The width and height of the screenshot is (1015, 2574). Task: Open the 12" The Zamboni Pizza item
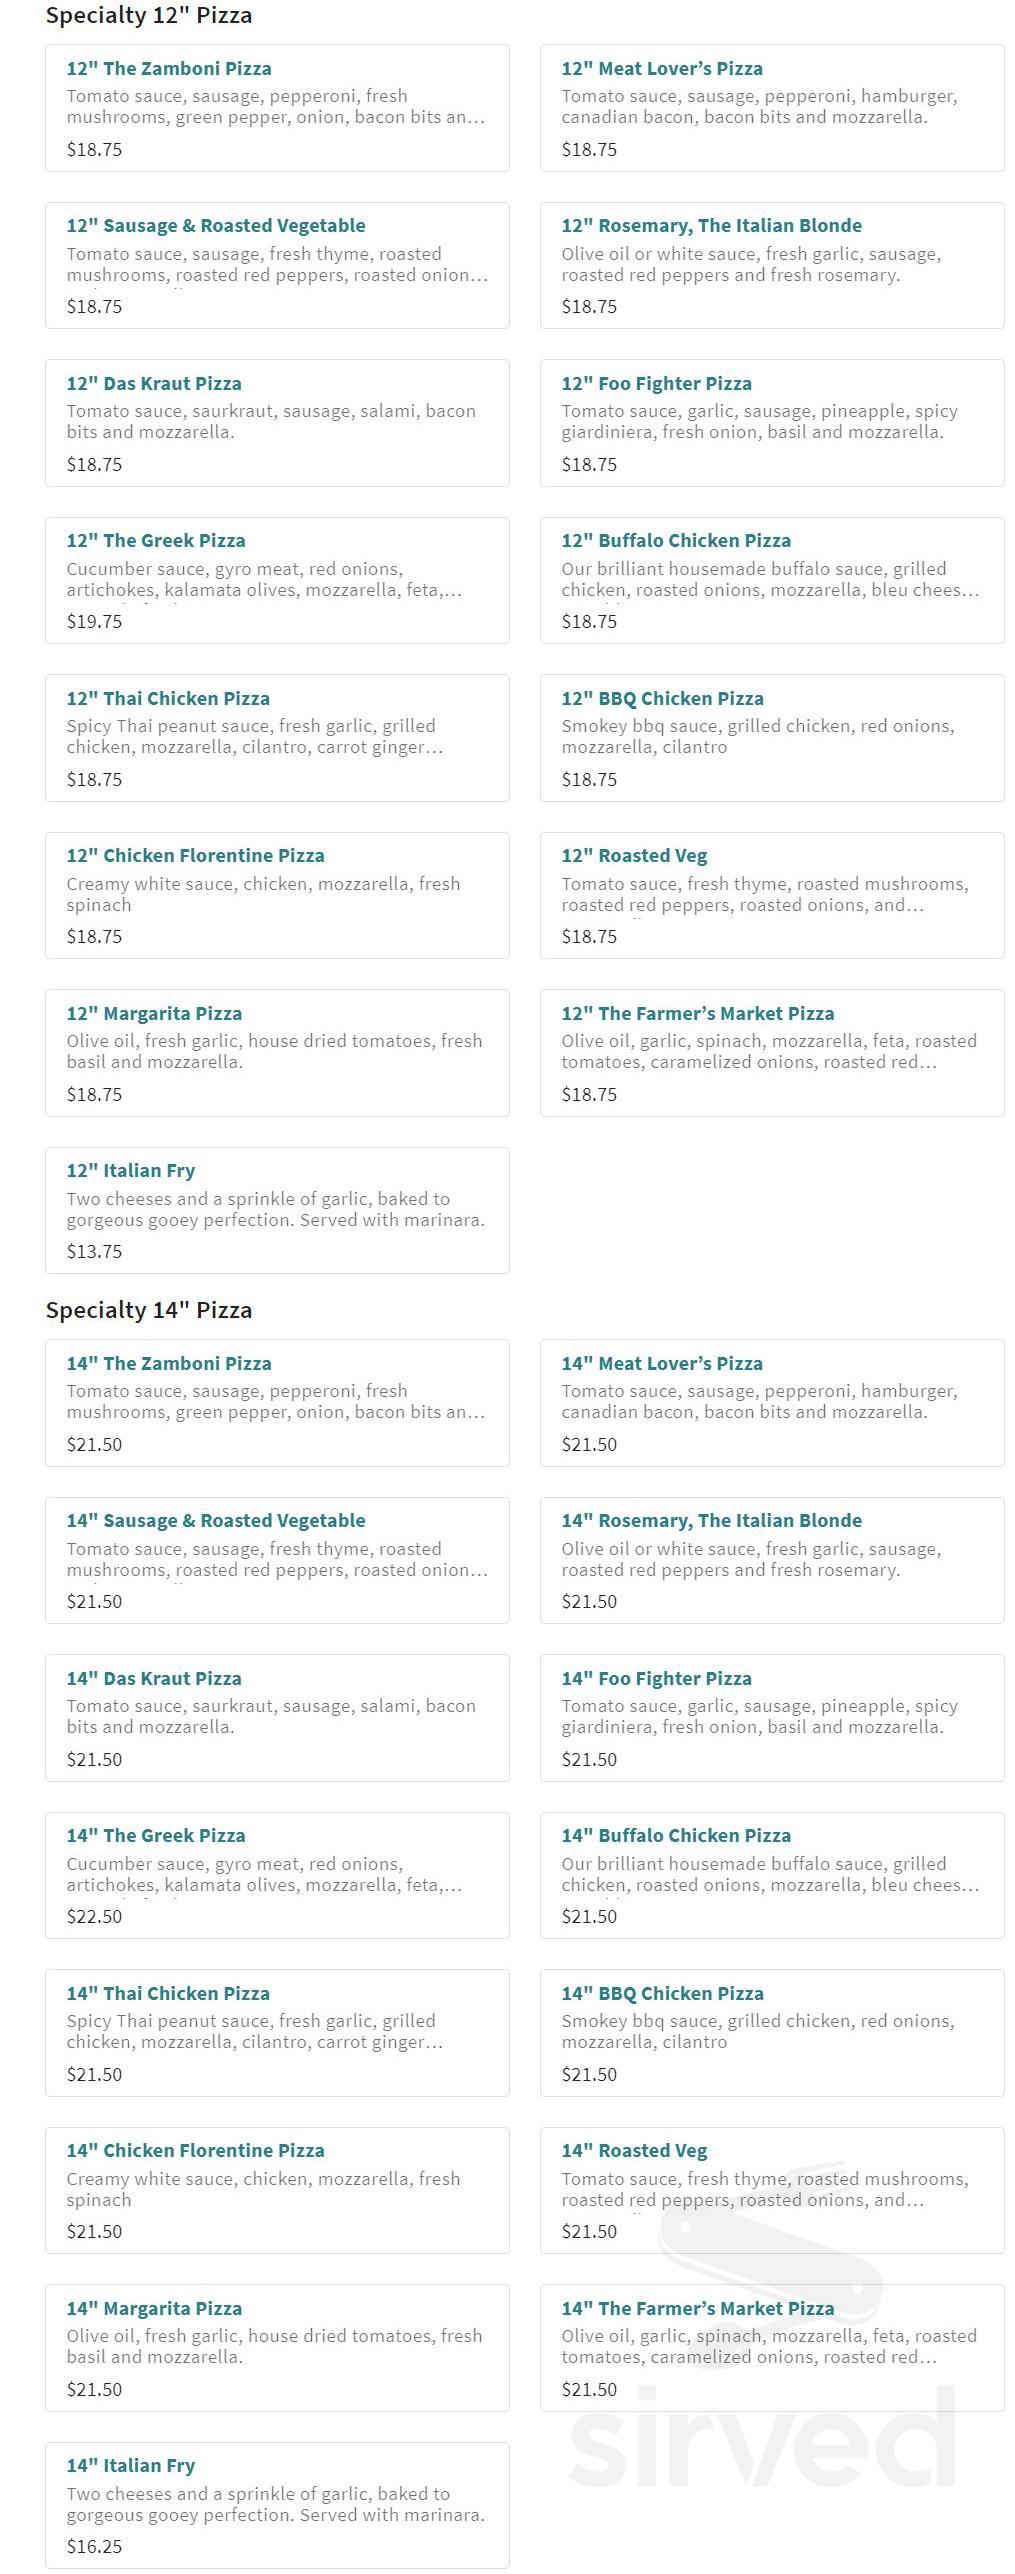169,69
